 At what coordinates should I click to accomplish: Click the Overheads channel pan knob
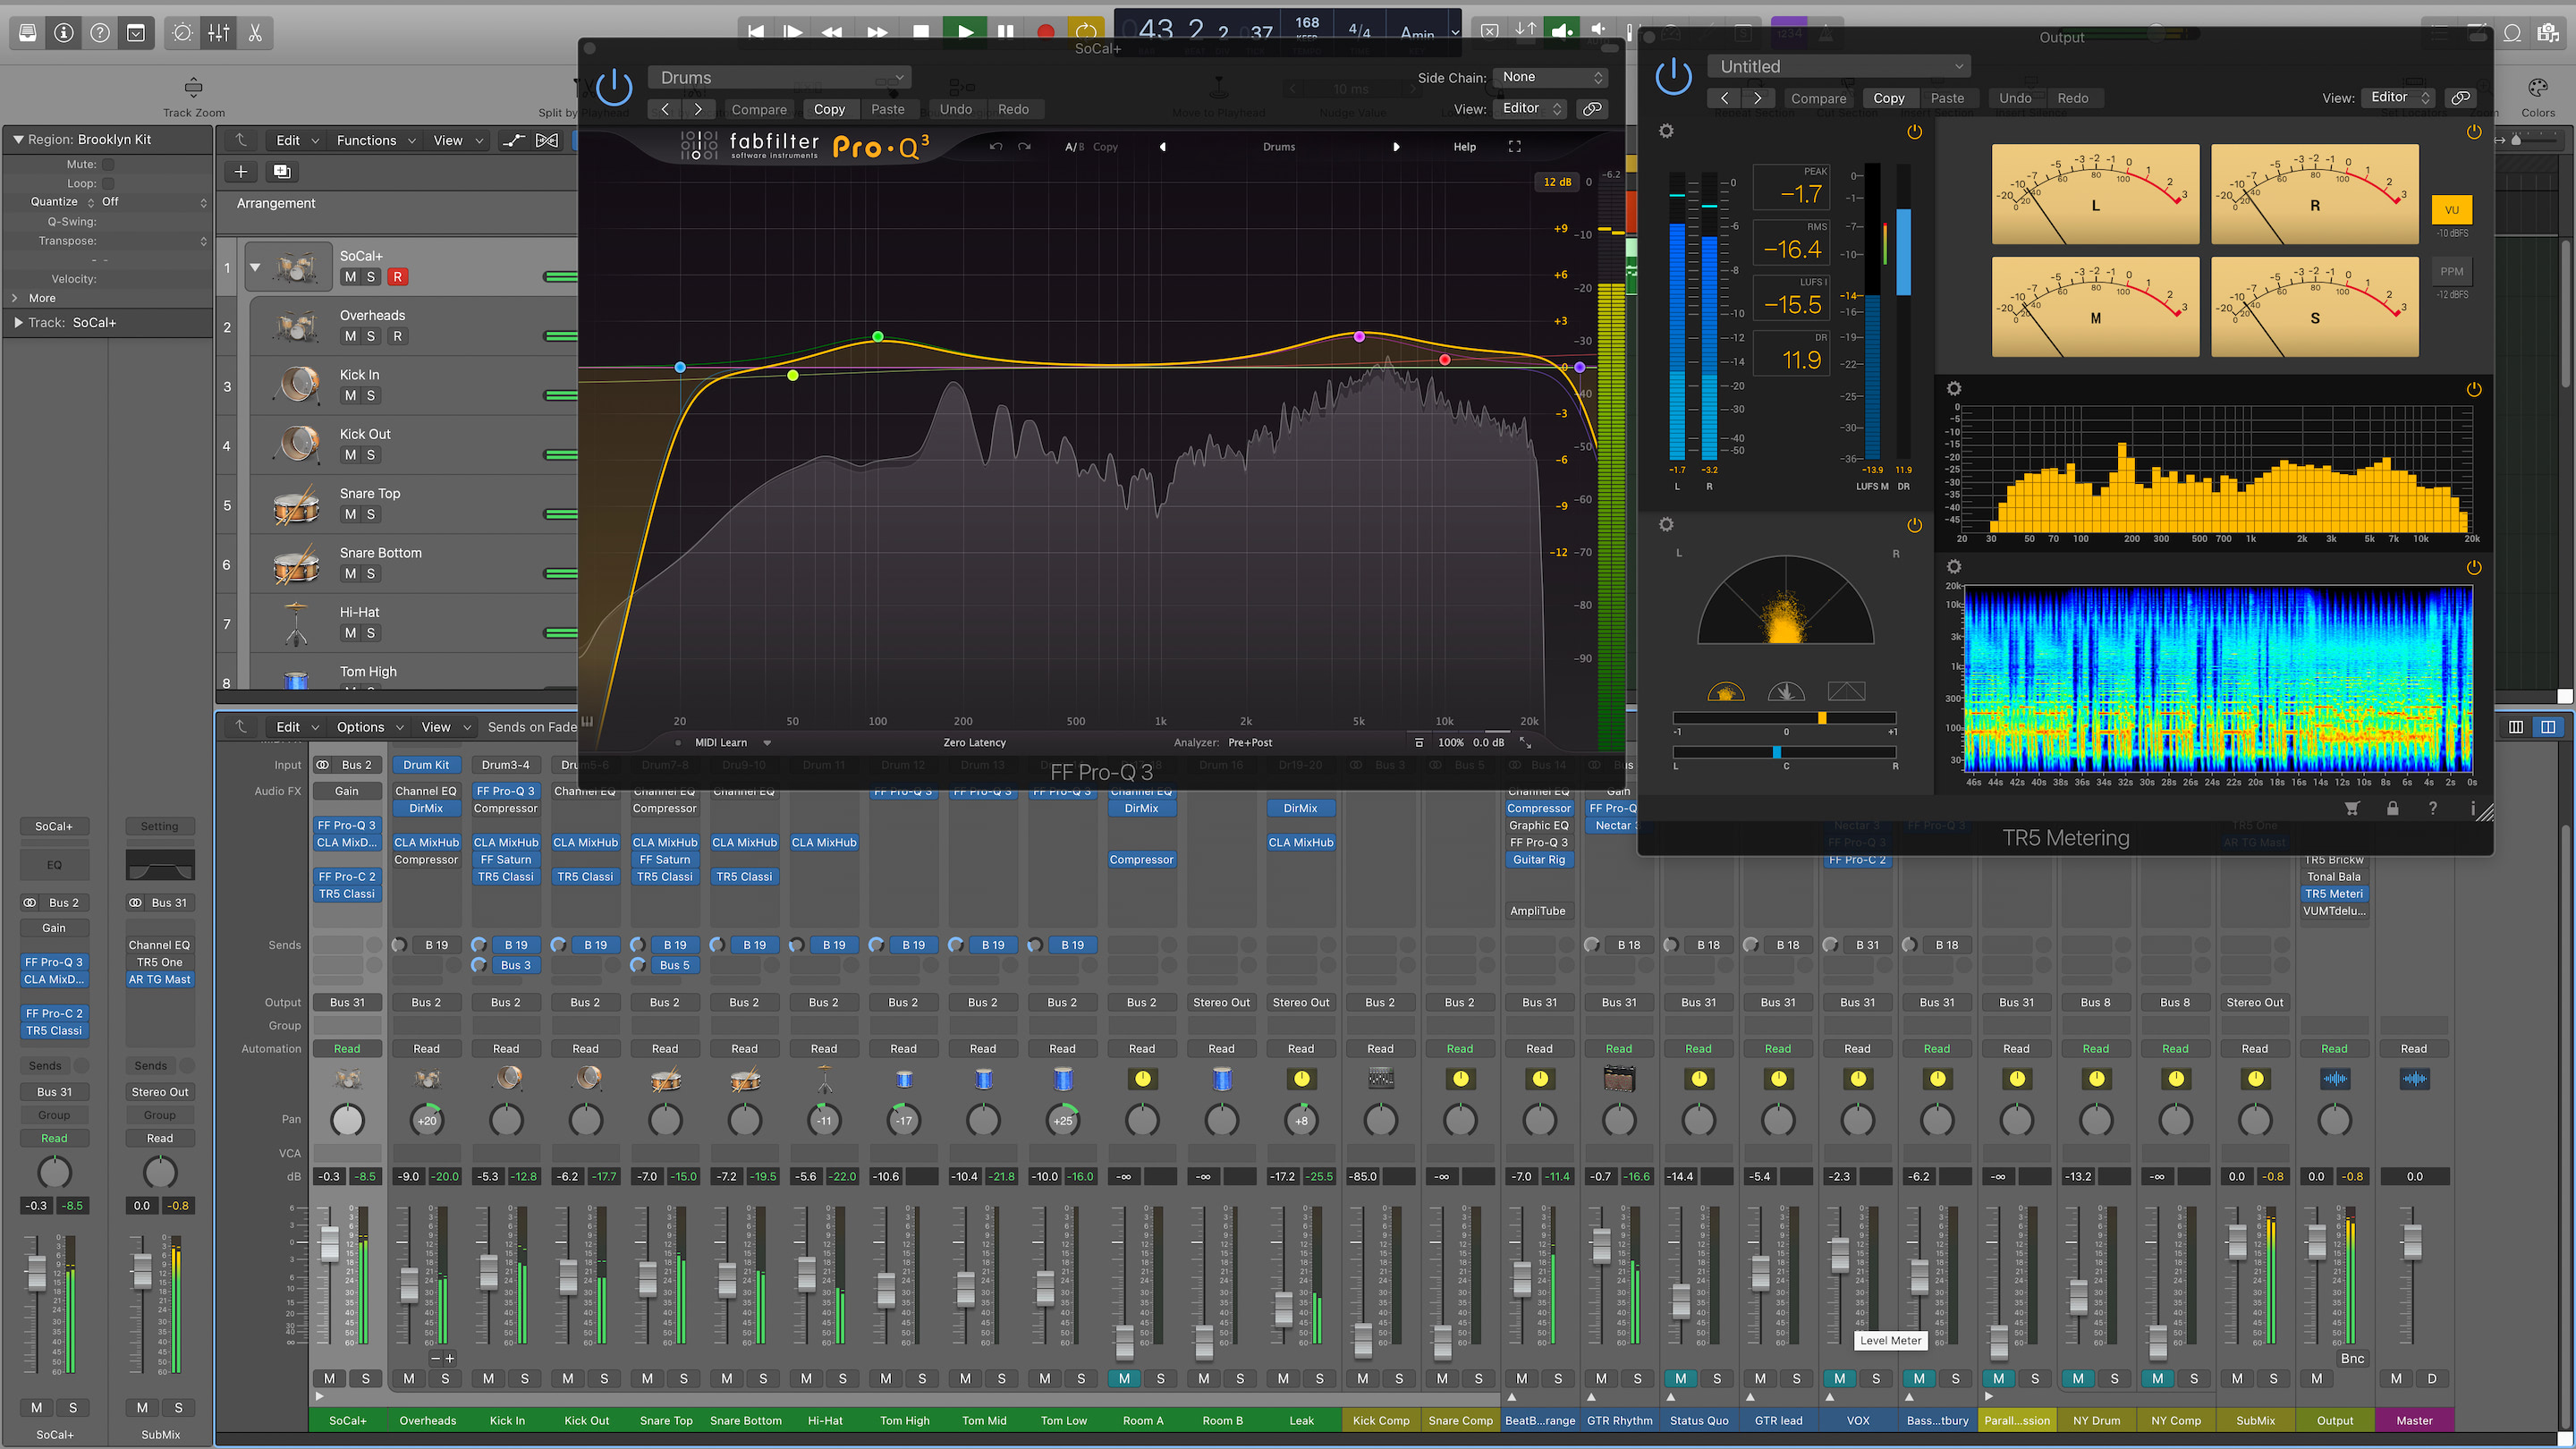click(427, 1120)
